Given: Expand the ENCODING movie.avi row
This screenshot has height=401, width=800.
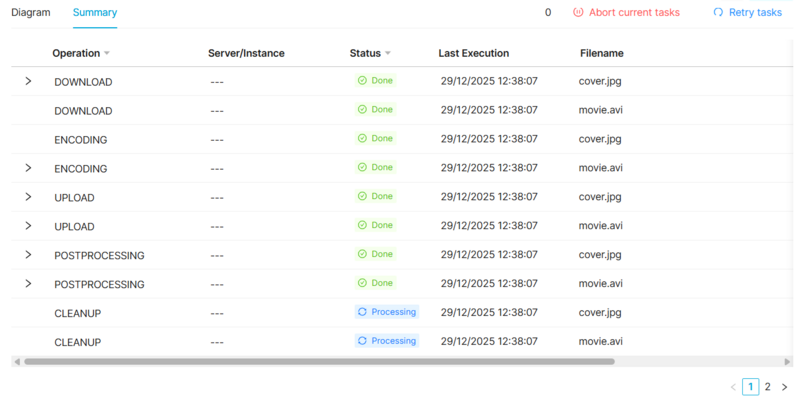Looking at the screenshot, I should pos(28,168).
